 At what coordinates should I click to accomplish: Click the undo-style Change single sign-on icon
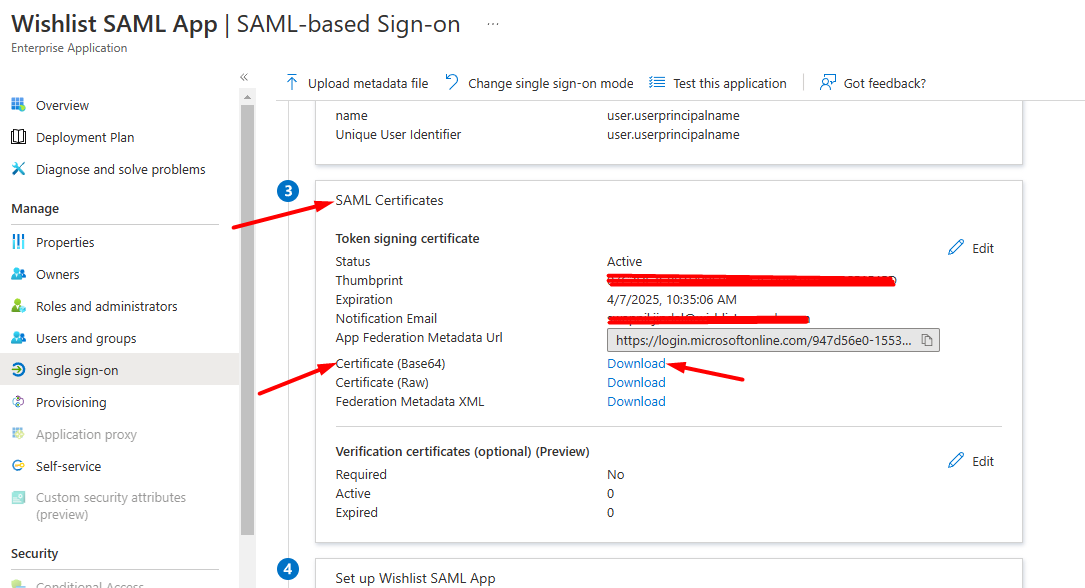pos(452,82)
